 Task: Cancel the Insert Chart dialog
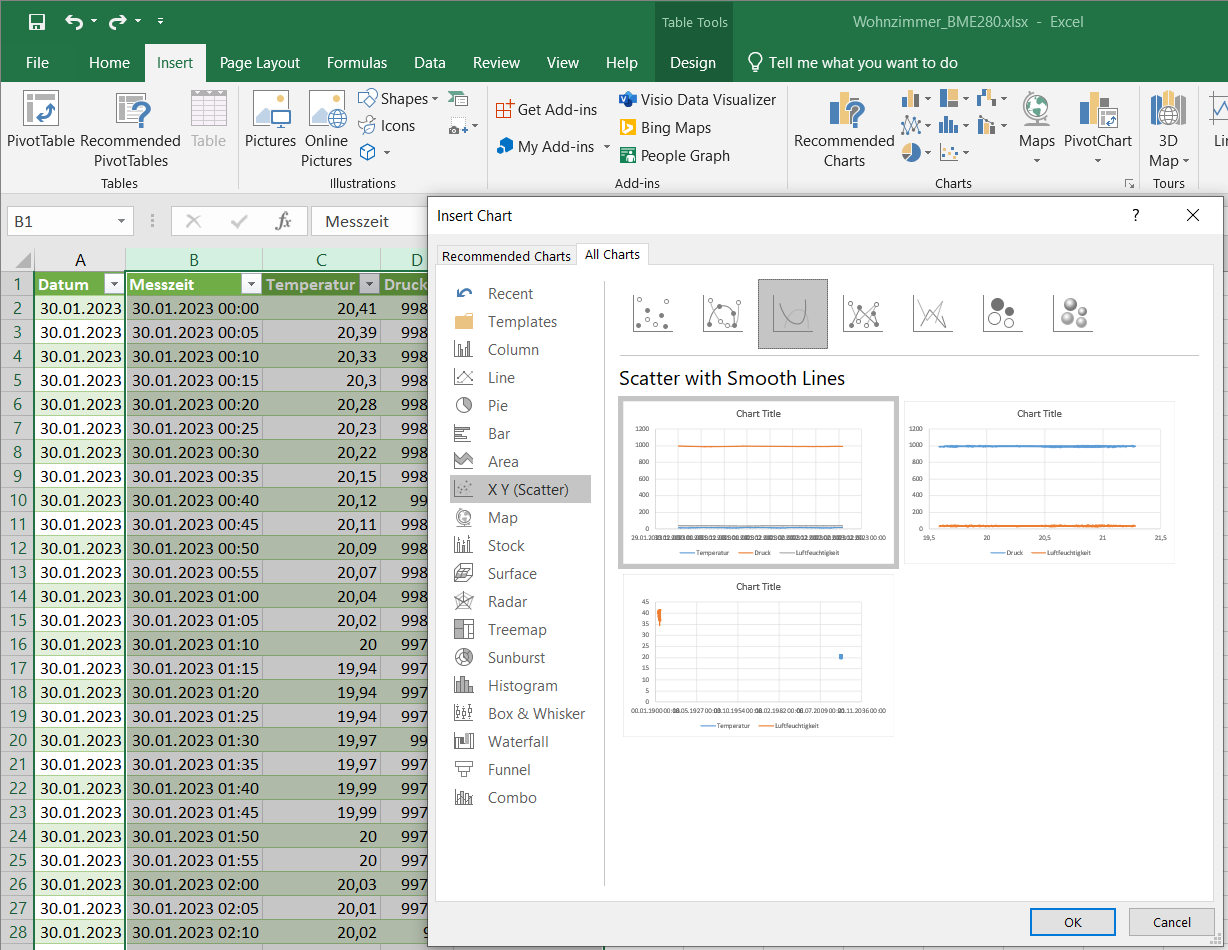click(1172, 922)
